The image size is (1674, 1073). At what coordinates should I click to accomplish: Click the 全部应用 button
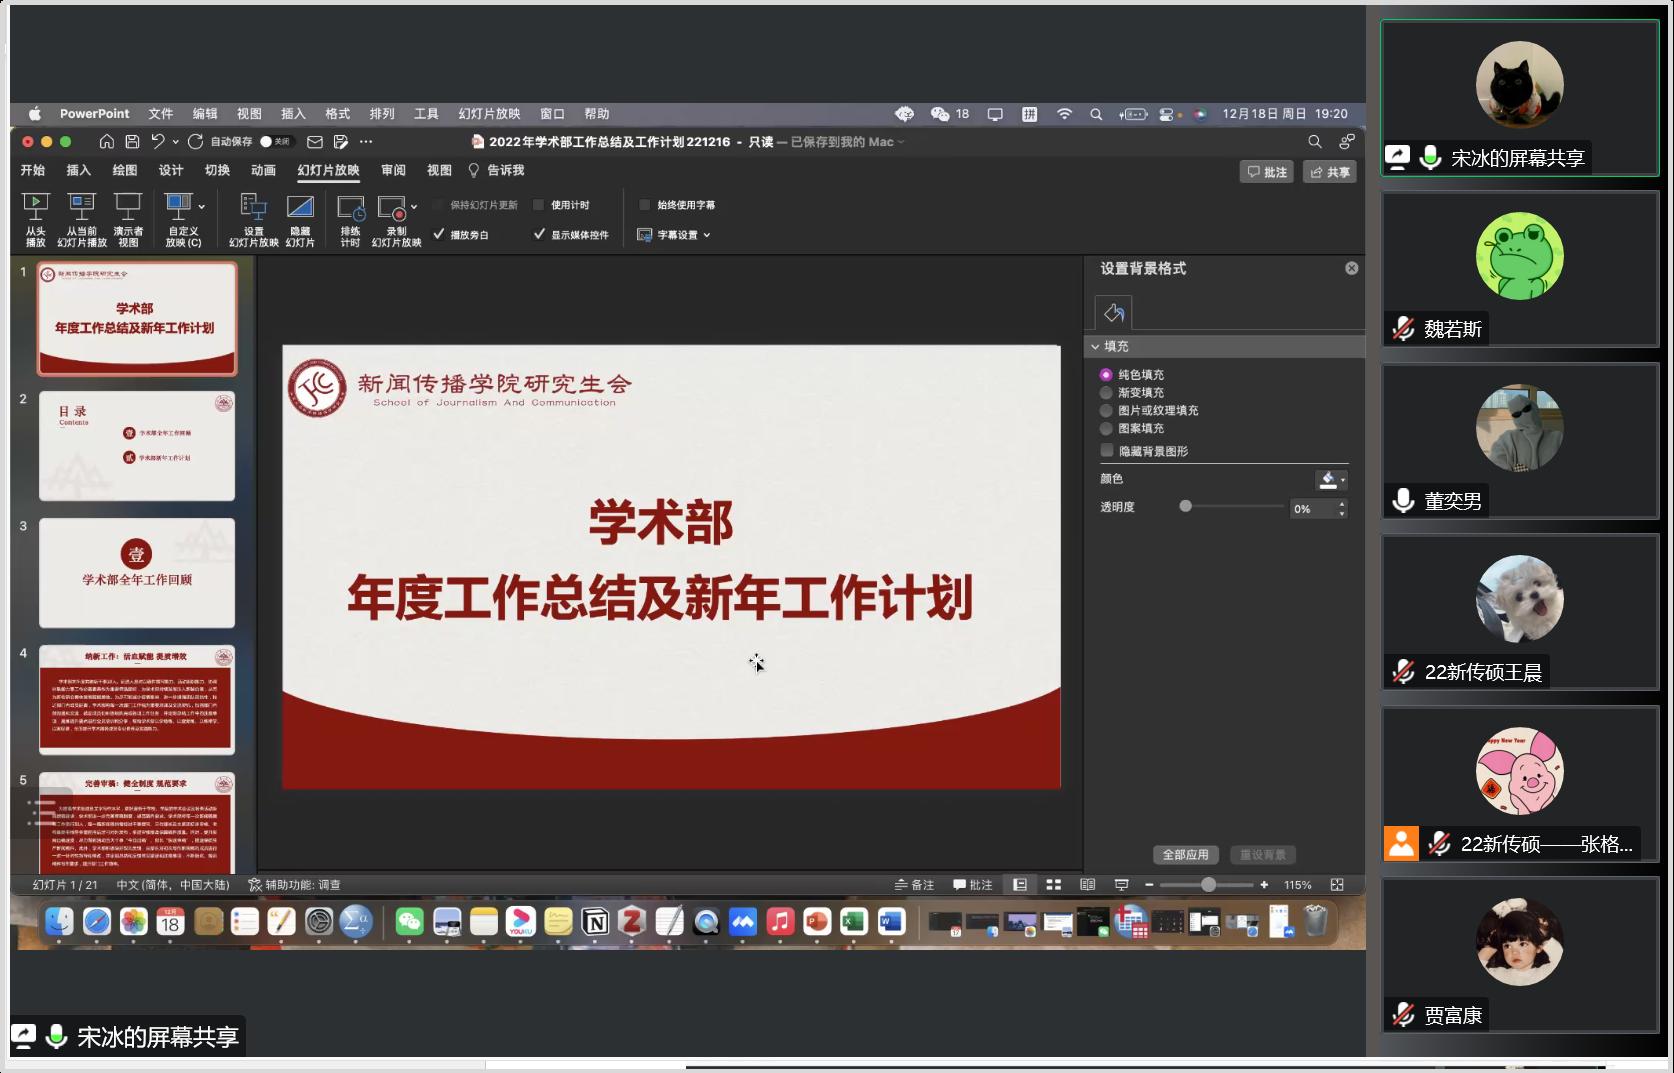1185,855
